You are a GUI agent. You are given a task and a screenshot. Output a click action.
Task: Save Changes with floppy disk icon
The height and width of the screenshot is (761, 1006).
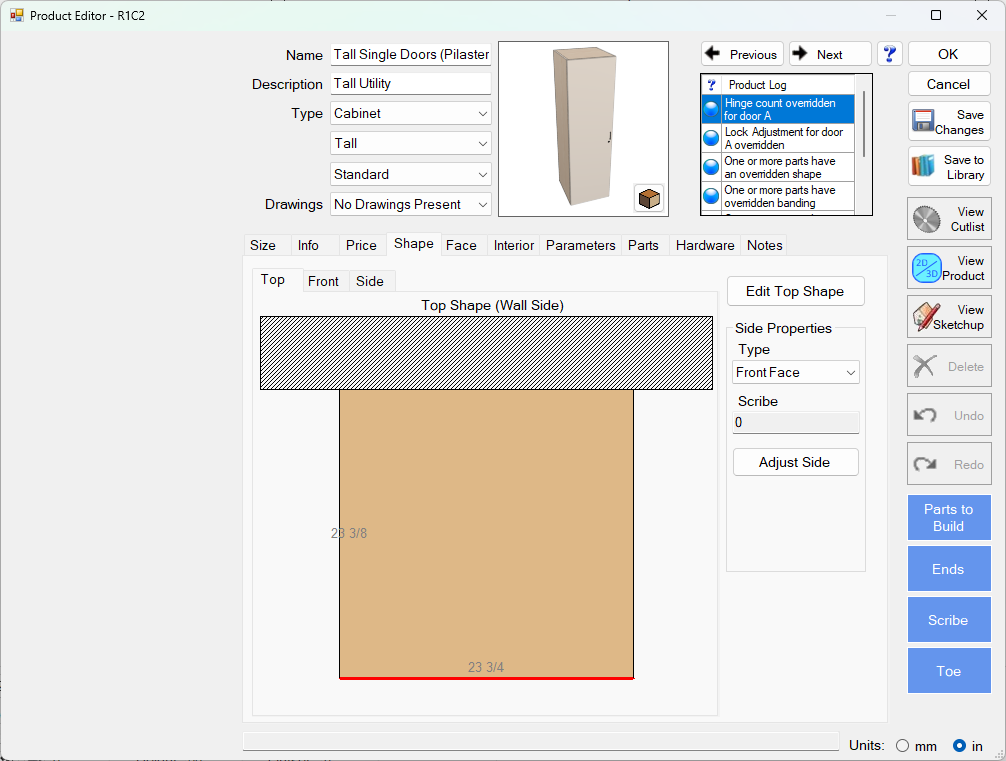(949, 122)
